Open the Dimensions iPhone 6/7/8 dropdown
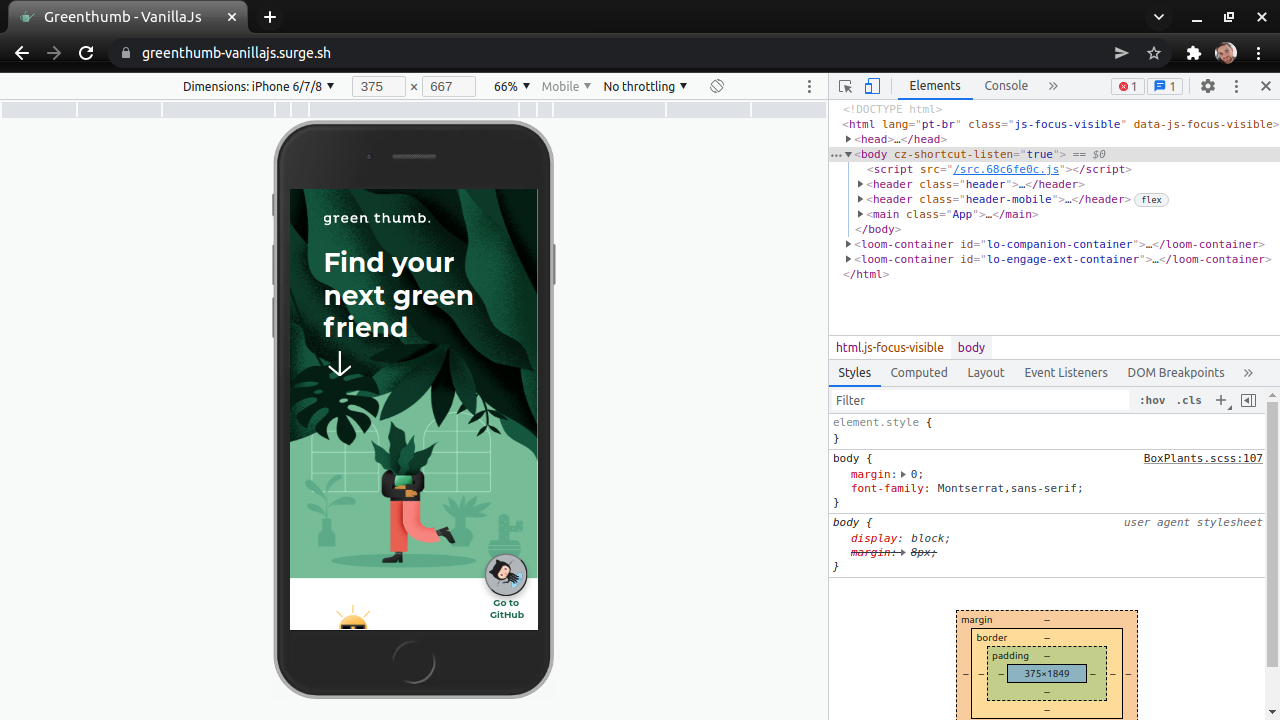Viewport: 1280px width, 720px height. (258, 86)
